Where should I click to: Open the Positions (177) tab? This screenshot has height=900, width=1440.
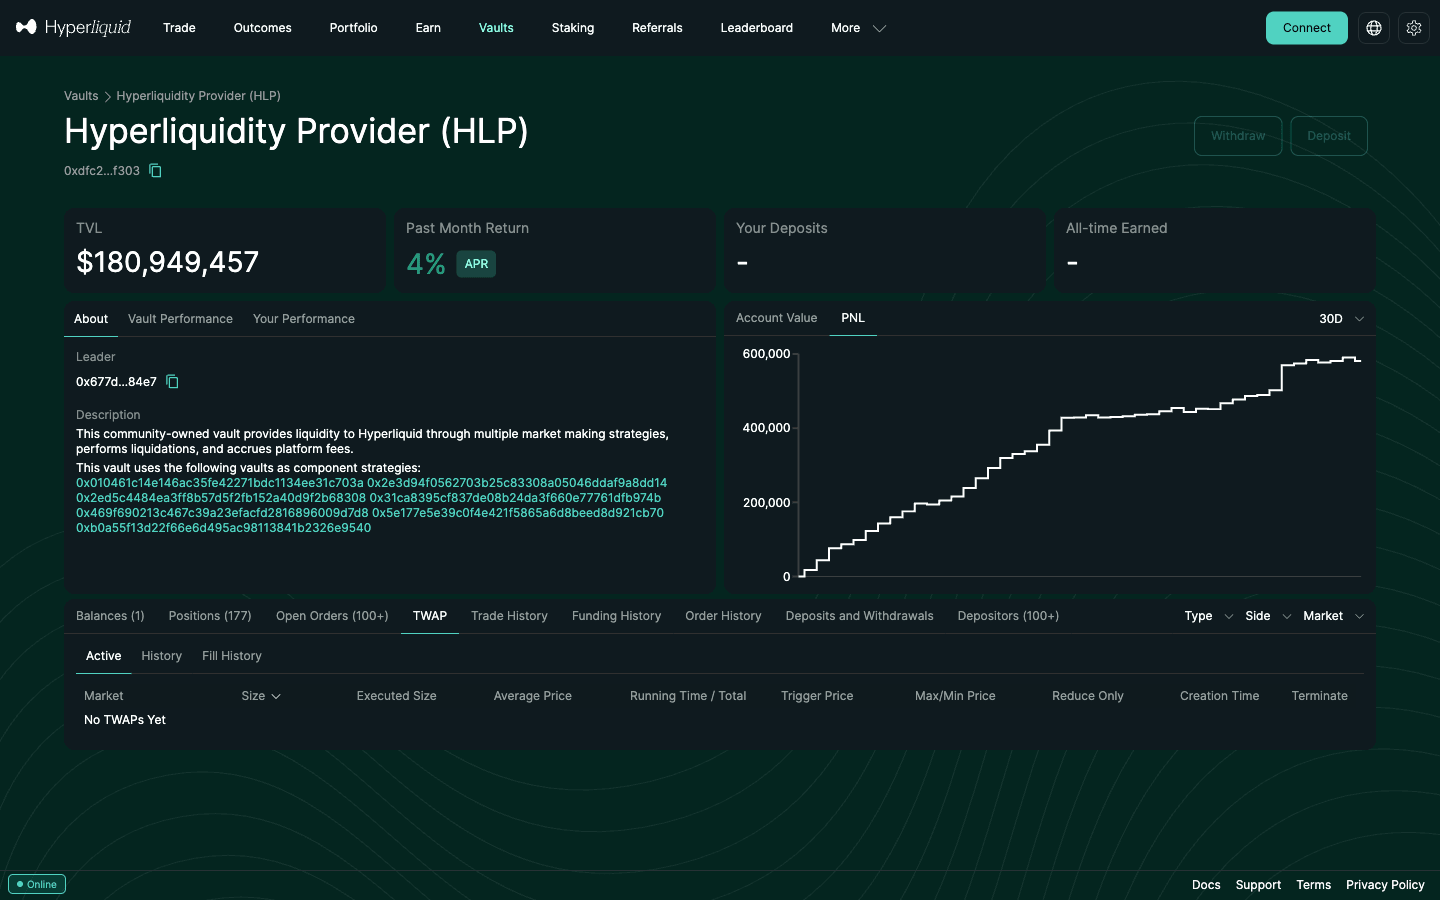coord(210,616)
